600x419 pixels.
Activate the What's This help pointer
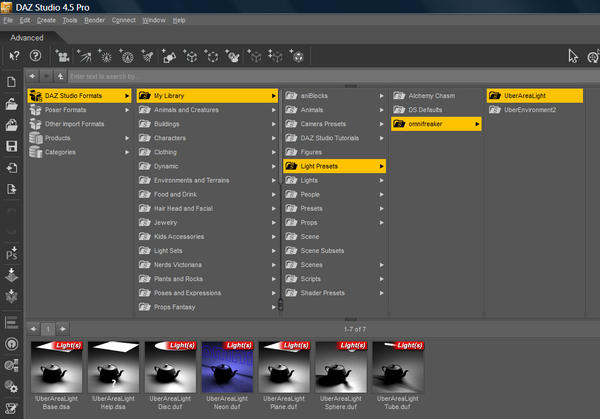tap(15, 56)
